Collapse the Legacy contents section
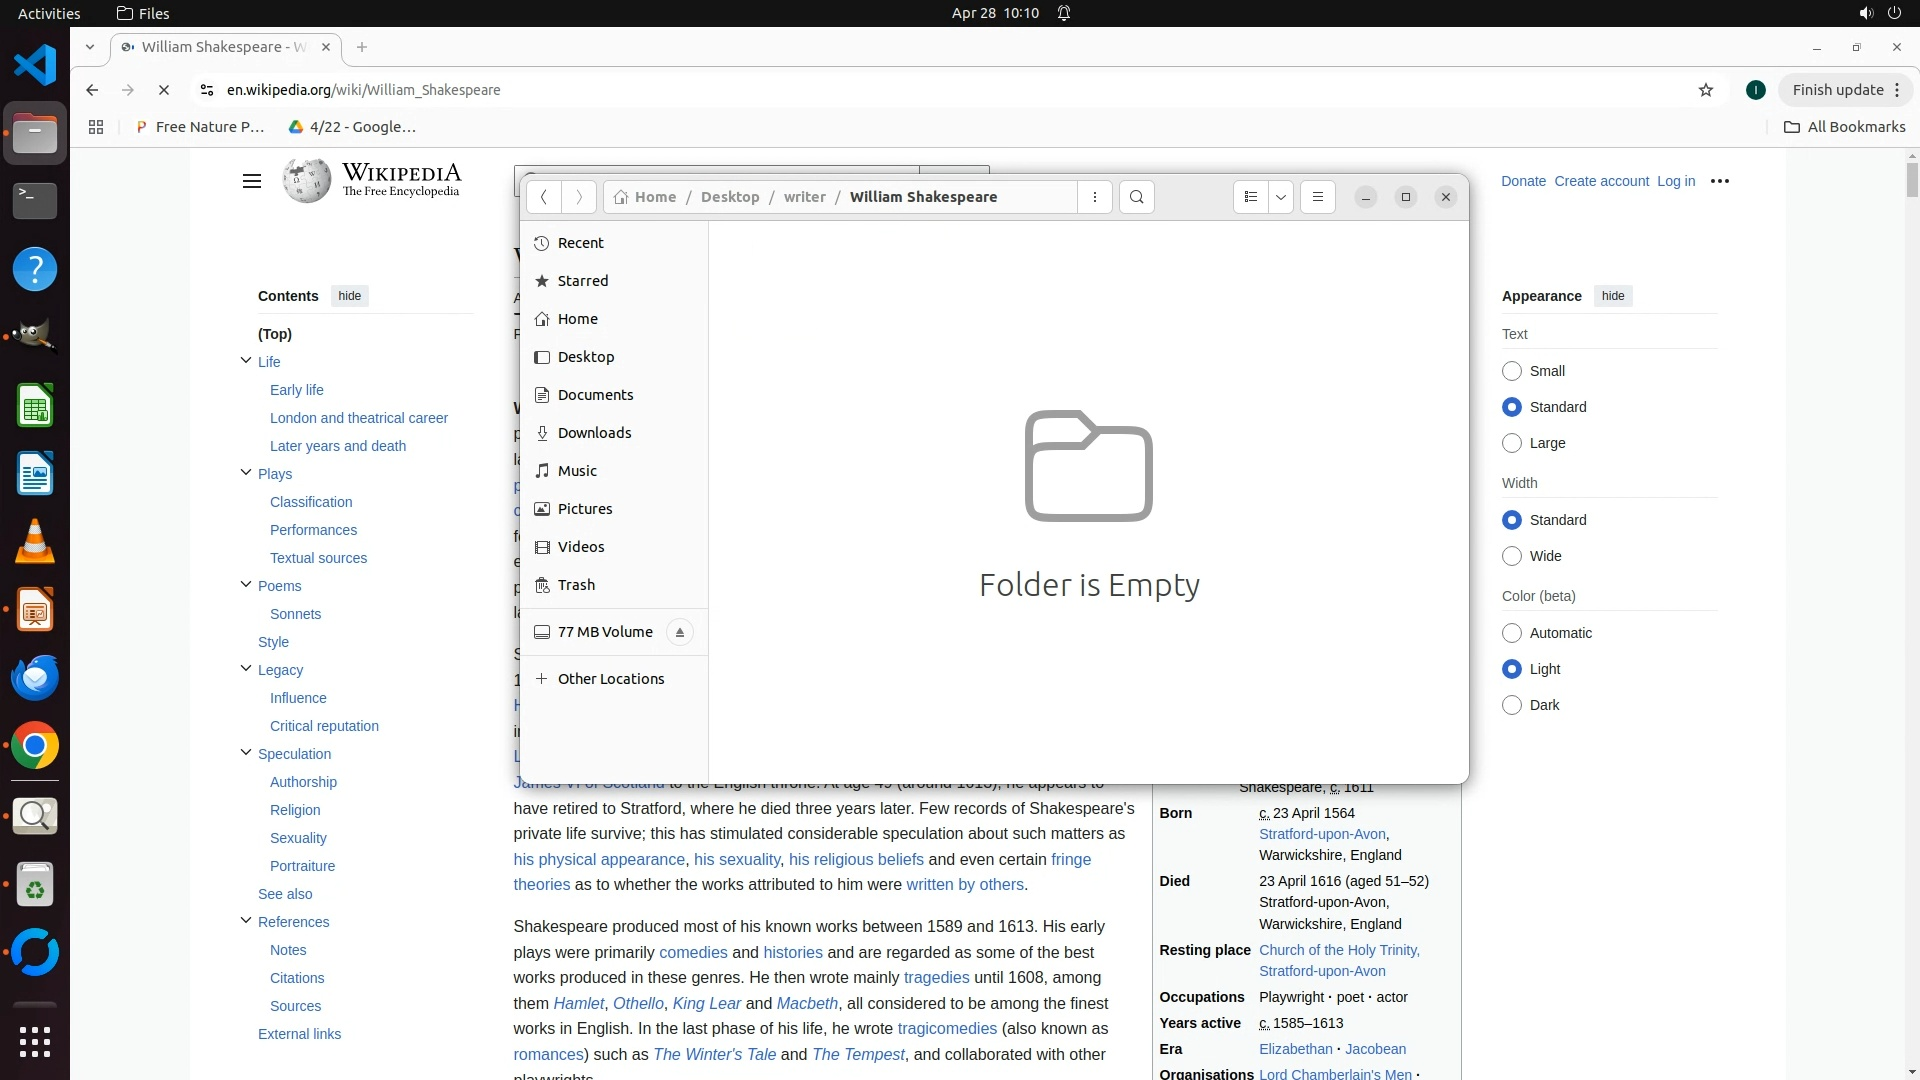This screenshot has height=1080, width=1920. coord(246,669)
